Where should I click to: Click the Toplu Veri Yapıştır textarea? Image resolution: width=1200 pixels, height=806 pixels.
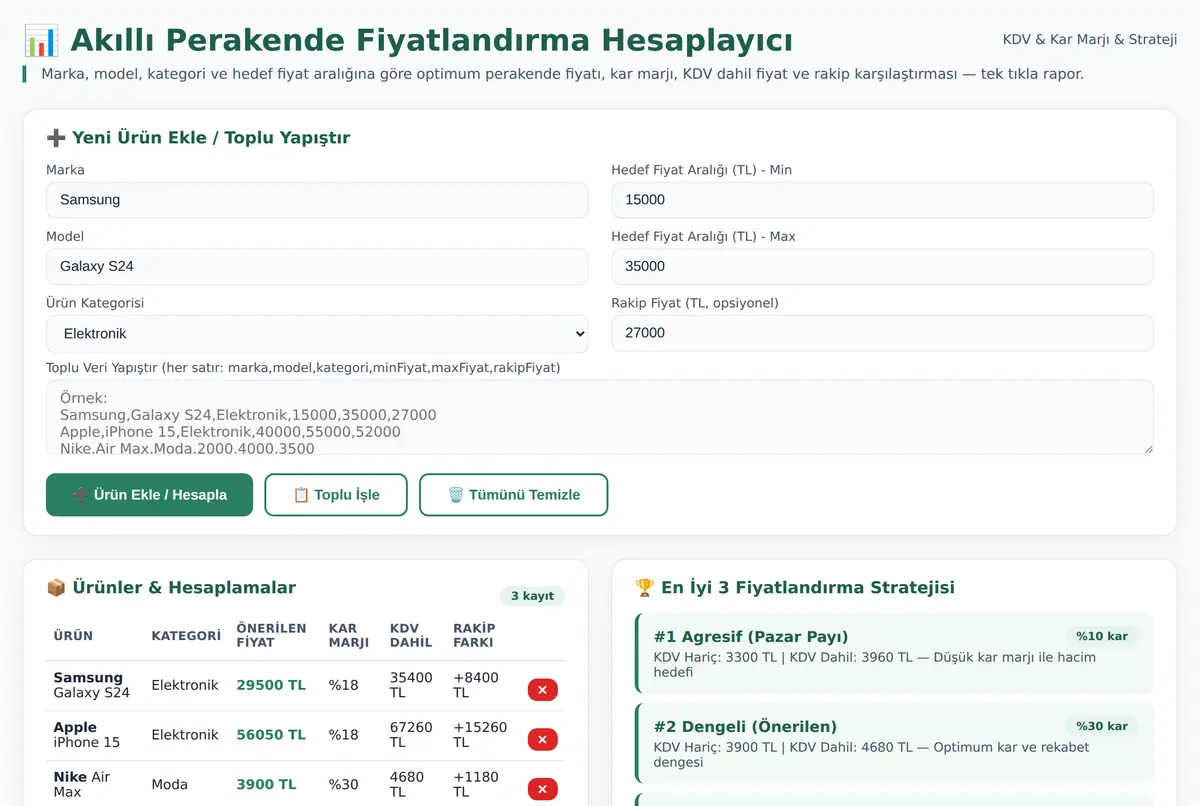point(600,418)
